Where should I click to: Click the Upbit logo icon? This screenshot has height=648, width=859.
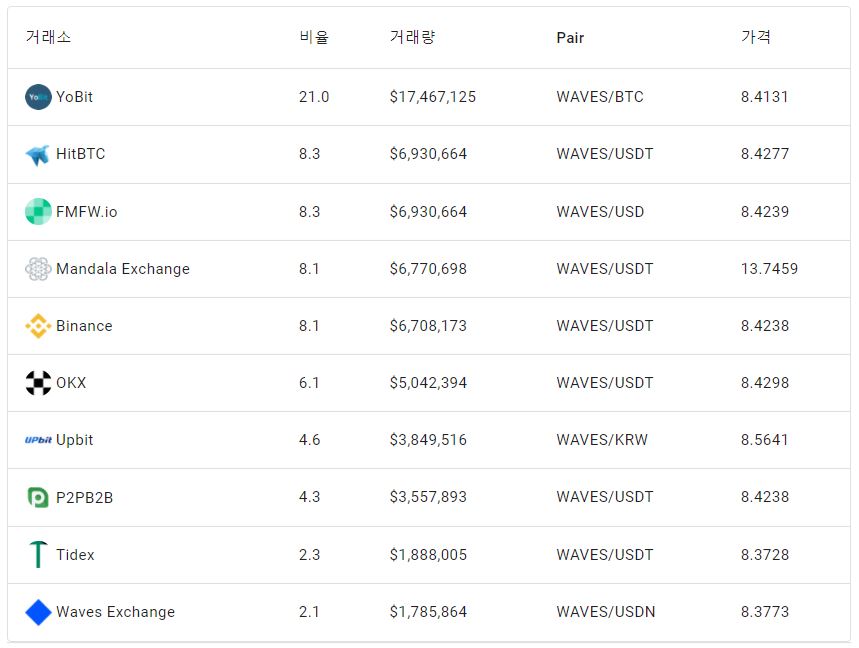click(x=38, y=440)
